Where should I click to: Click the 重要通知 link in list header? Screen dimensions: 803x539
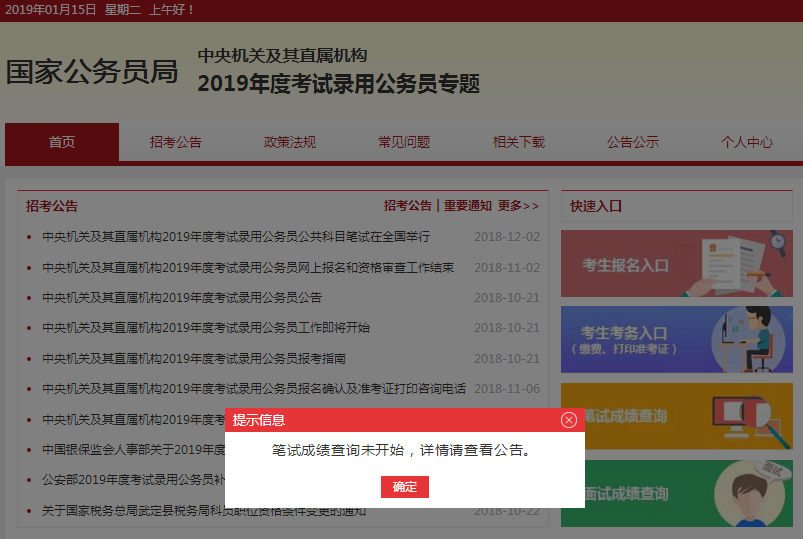(468, 206)
